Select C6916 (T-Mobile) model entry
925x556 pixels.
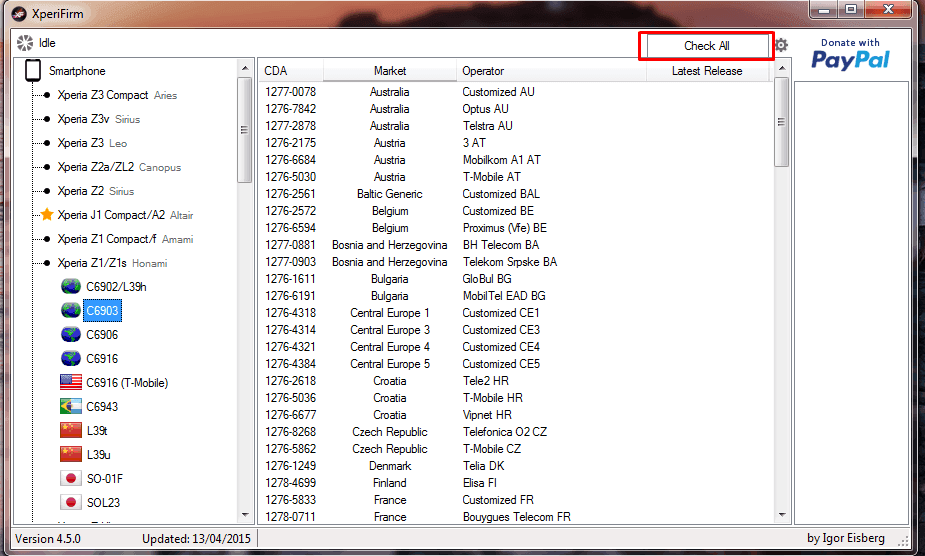coord(127,382)
